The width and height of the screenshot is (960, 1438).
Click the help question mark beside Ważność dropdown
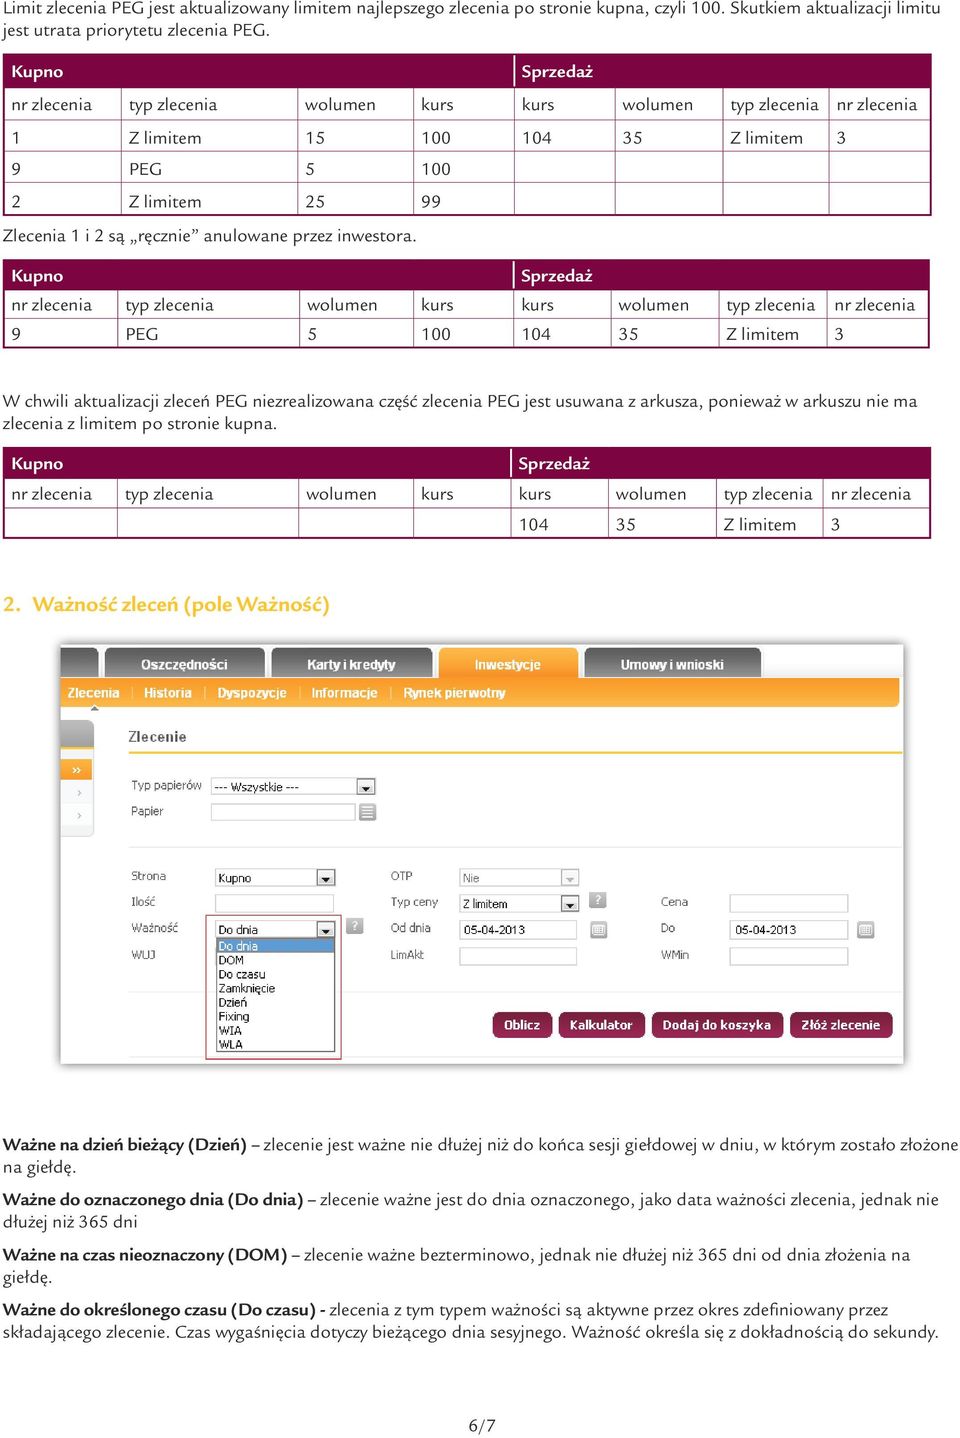[x=354, y=926]
